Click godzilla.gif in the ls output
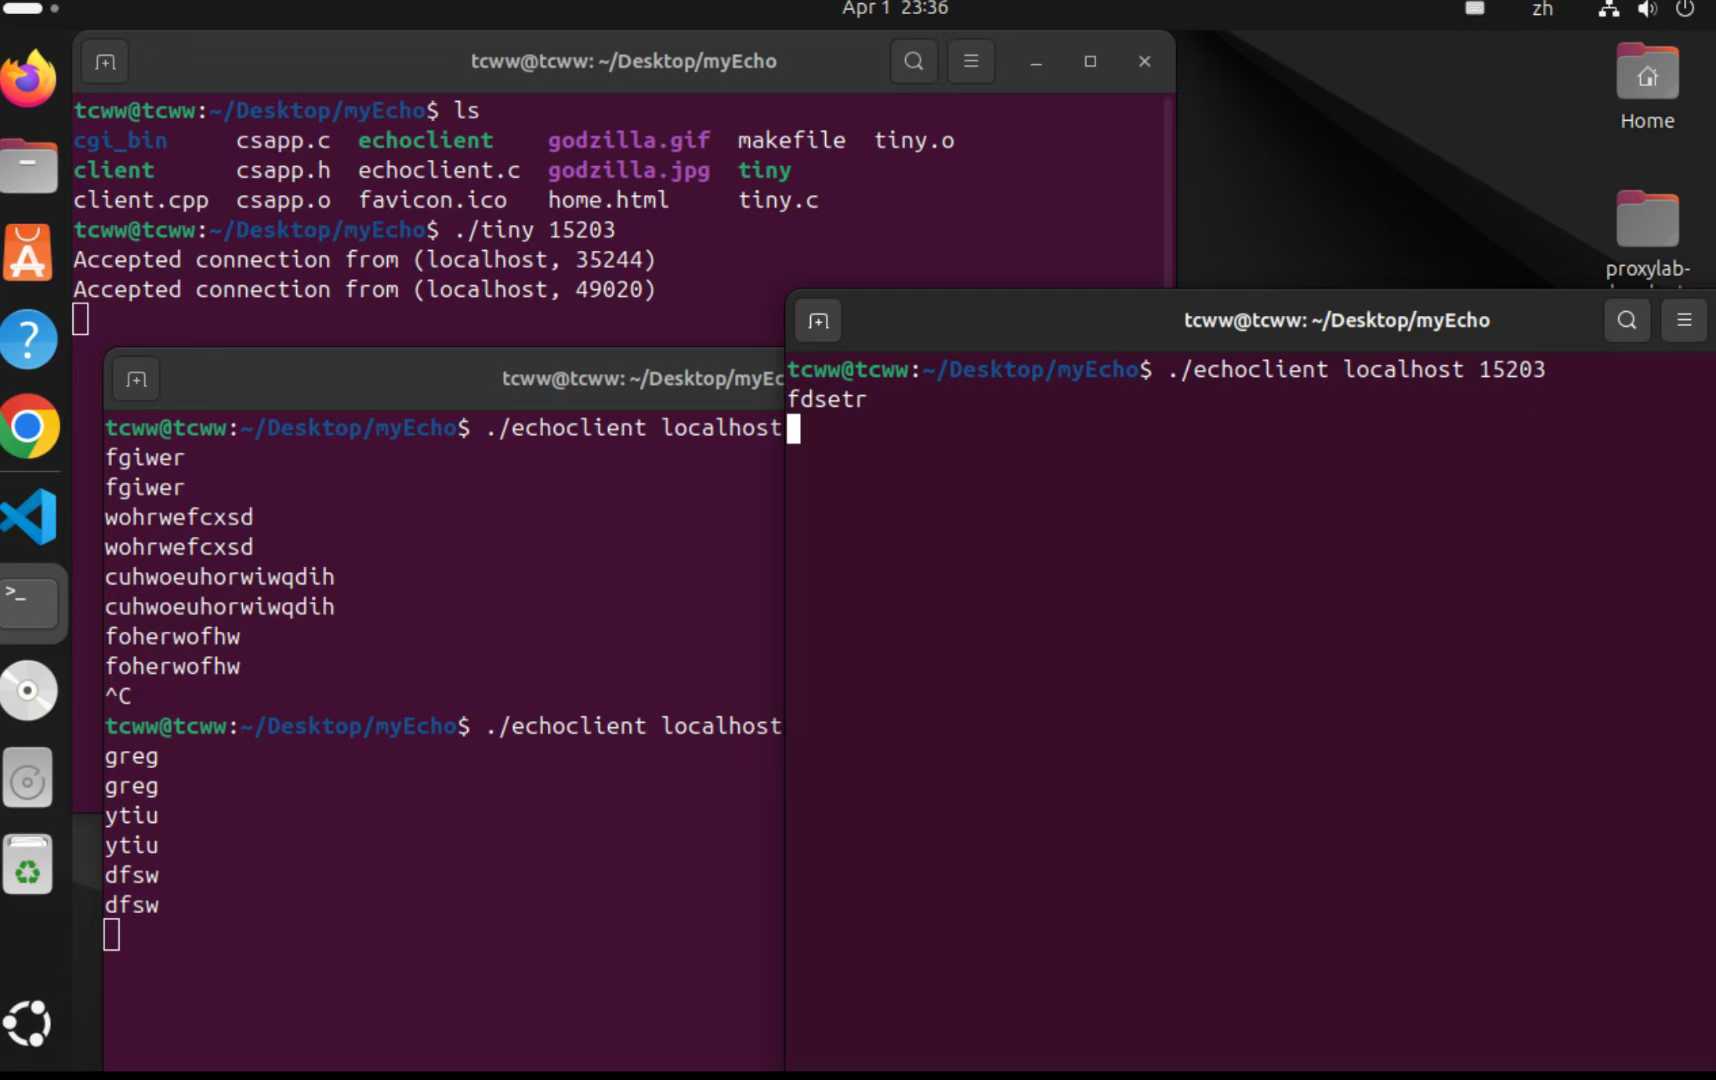Viewport: 1716px width, 1080px height. coord(629,141)
